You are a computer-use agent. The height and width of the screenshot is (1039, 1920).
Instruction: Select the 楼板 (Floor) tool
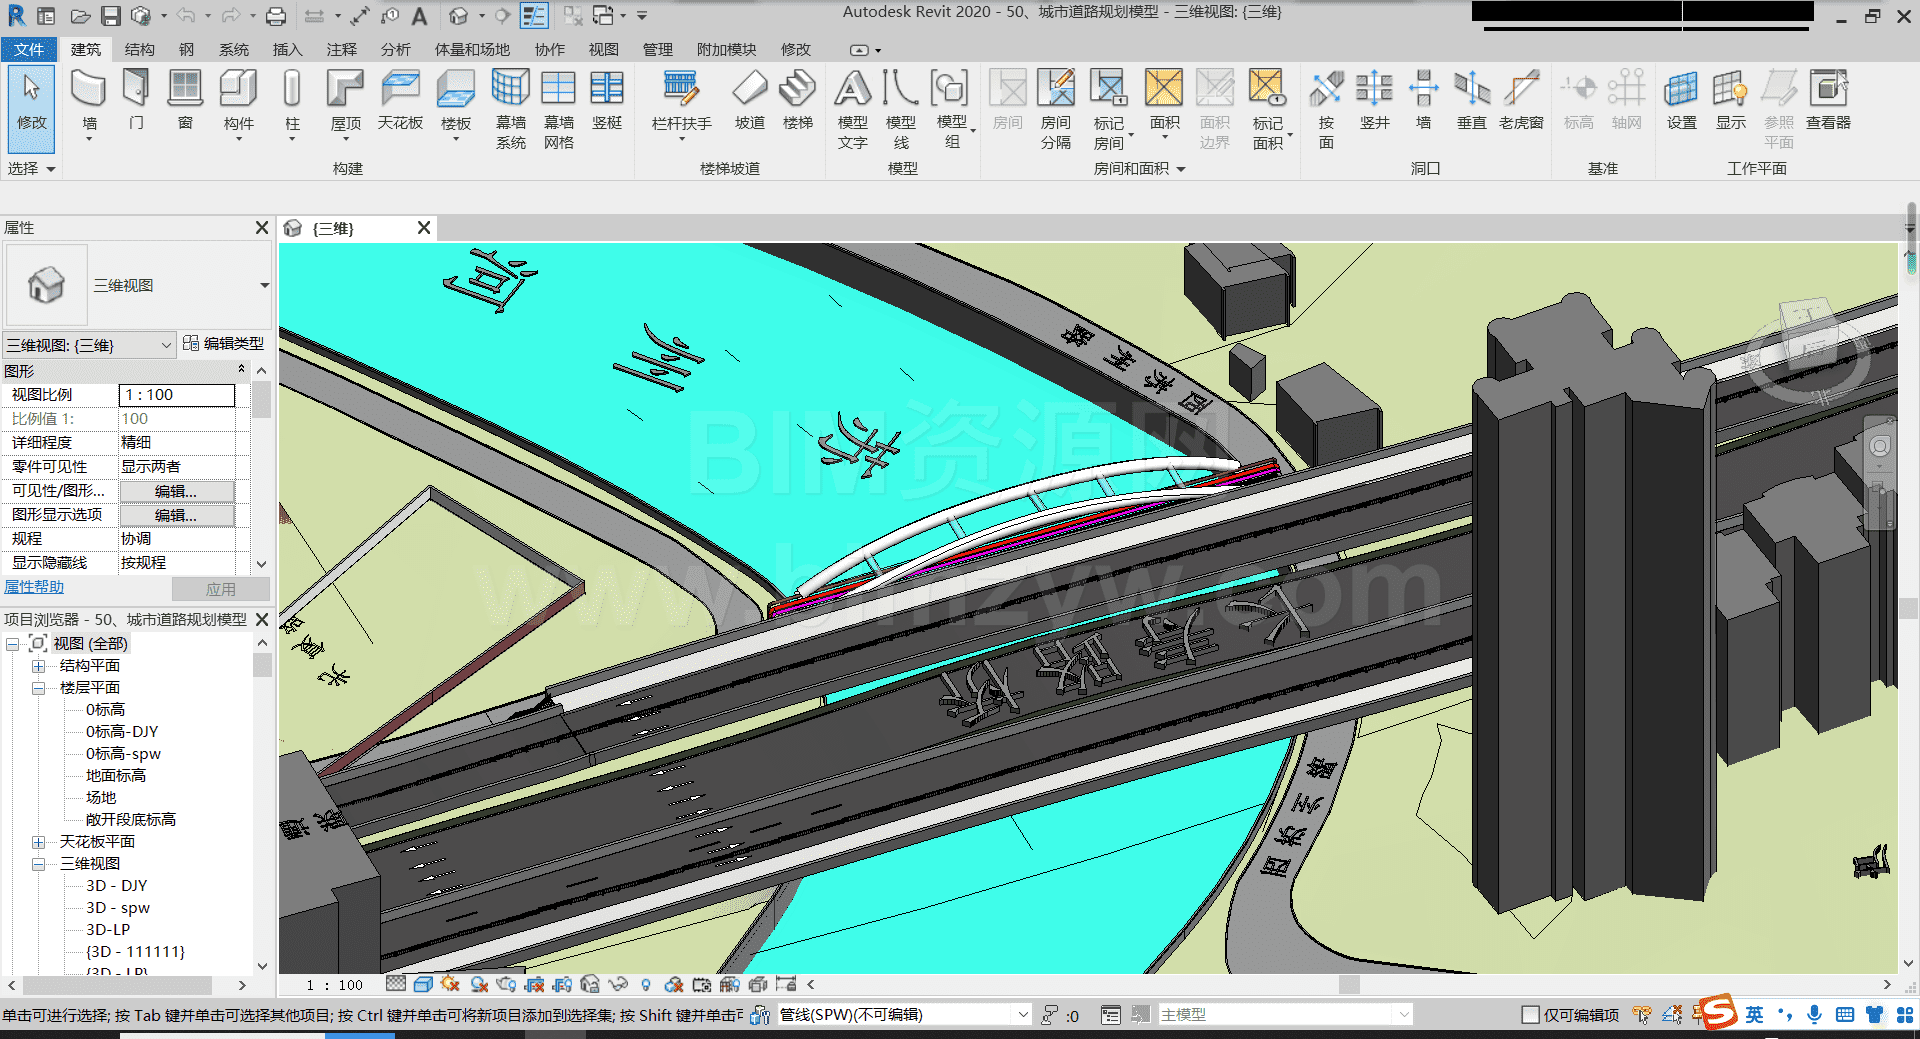click(x=456, y=102)
